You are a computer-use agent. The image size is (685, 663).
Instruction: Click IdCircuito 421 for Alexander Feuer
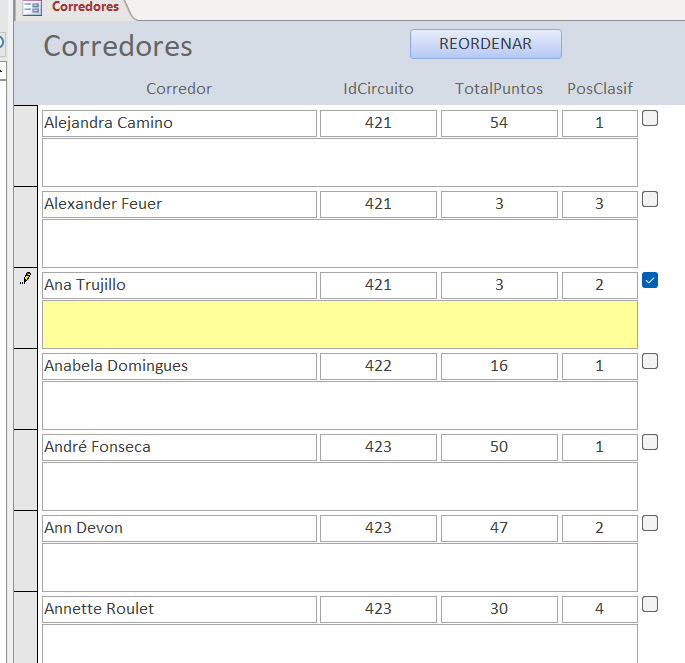point(378,204)
